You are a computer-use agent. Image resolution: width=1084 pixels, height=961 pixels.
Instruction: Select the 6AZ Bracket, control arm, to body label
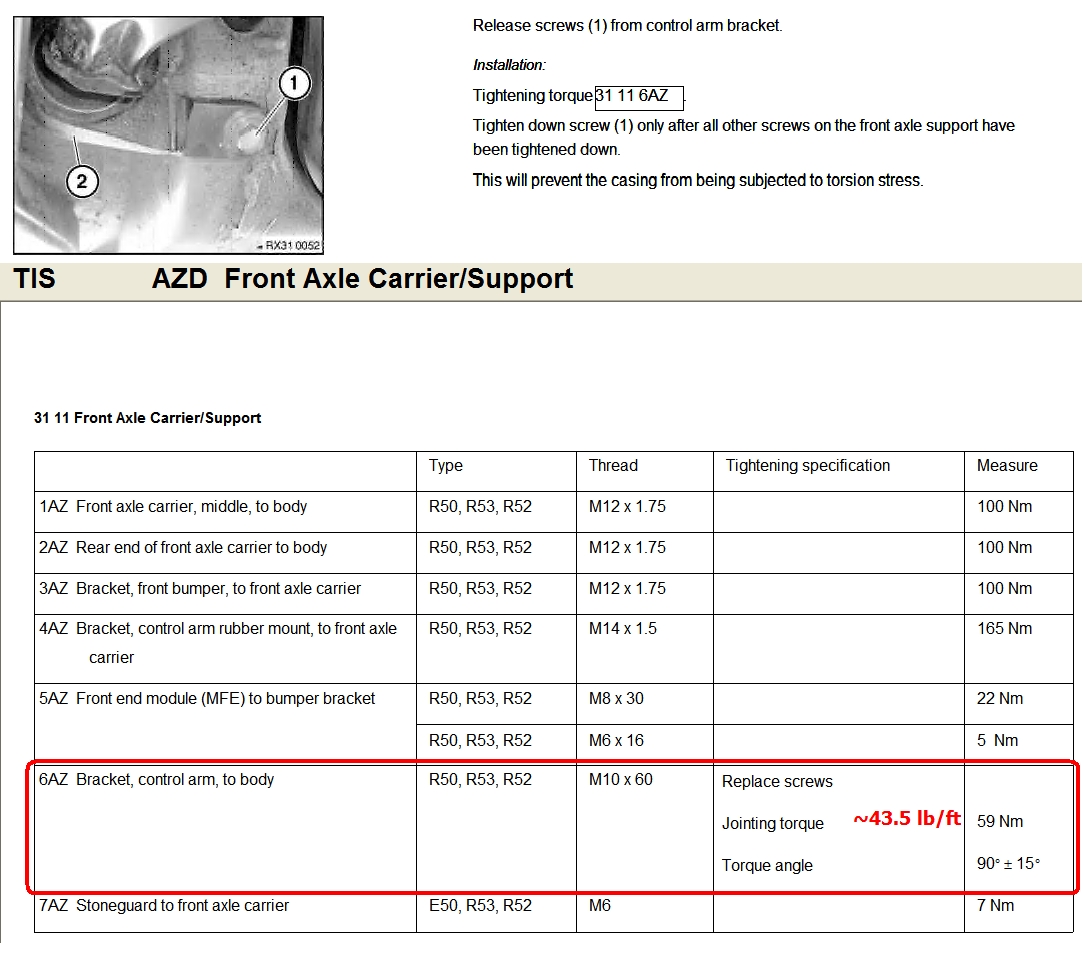(x=156, y=780)
